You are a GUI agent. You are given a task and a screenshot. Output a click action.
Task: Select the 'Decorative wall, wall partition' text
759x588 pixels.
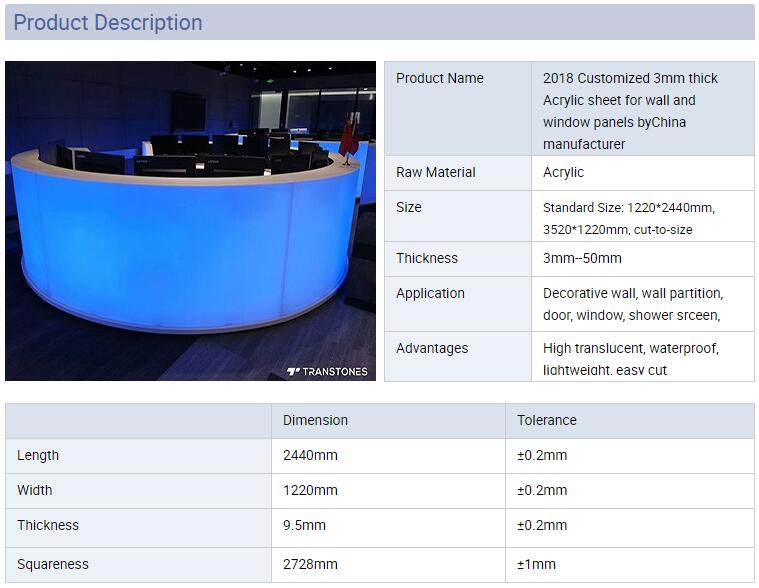633,293
